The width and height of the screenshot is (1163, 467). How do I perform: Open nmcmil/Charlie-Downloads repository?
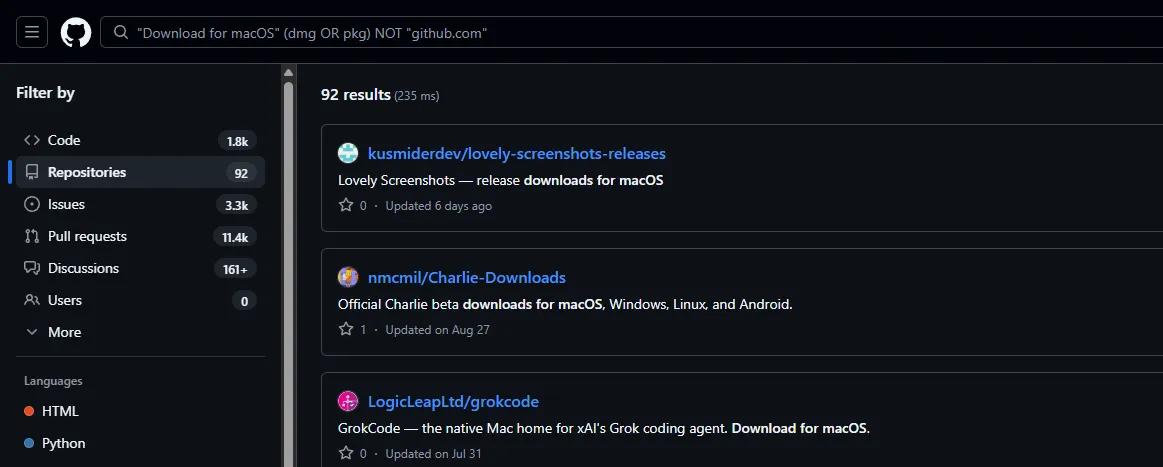tap(467, 278)
